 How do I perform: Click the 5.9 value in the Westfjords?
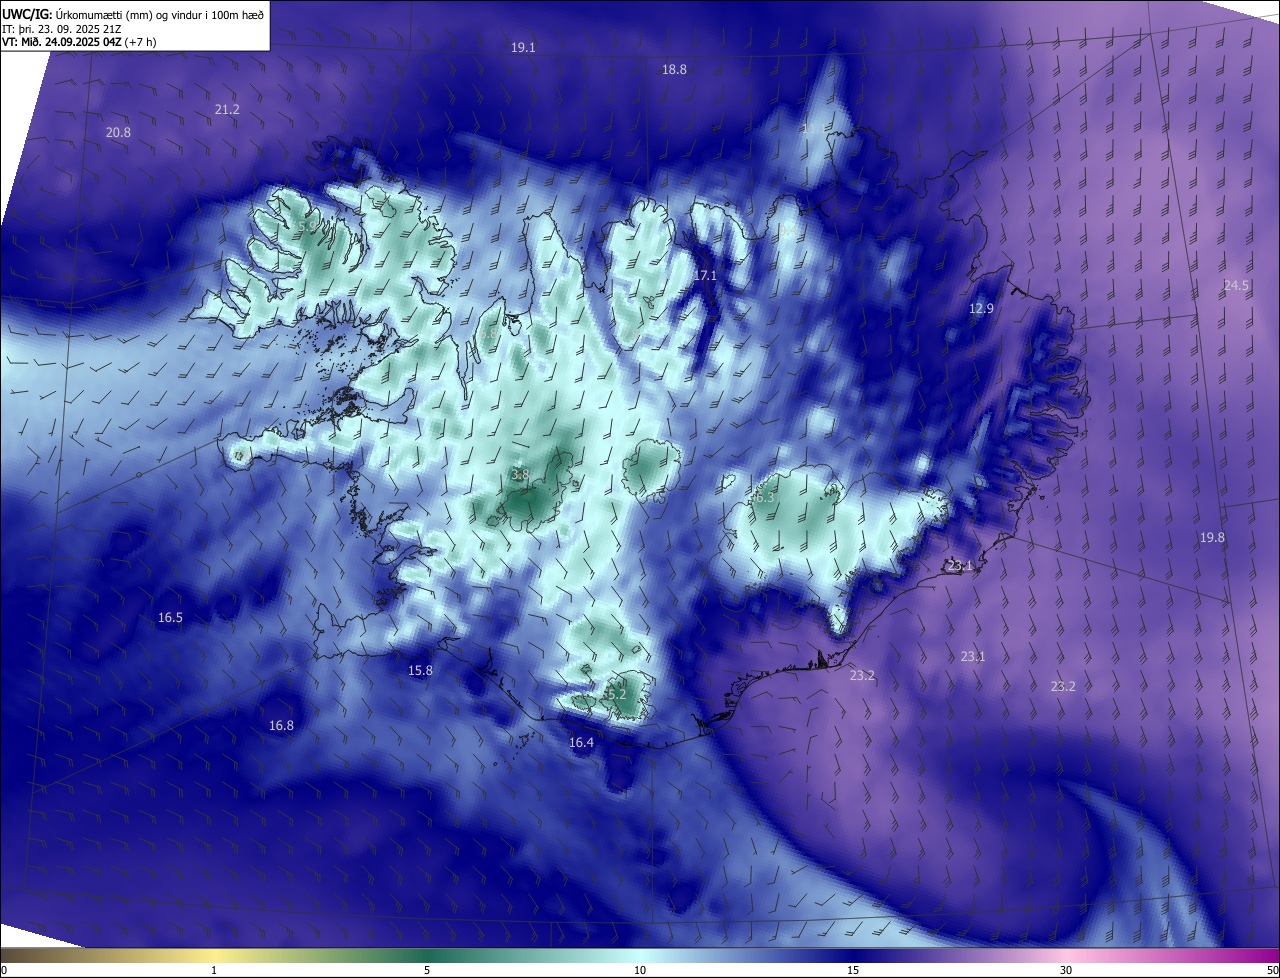[x=307, y=226]
